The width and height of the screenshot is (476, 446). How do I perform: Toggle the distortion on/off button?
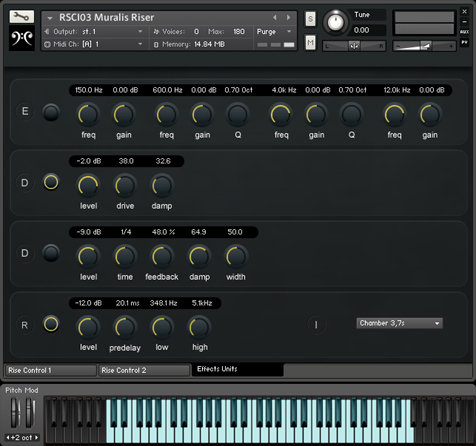(51, 182)
